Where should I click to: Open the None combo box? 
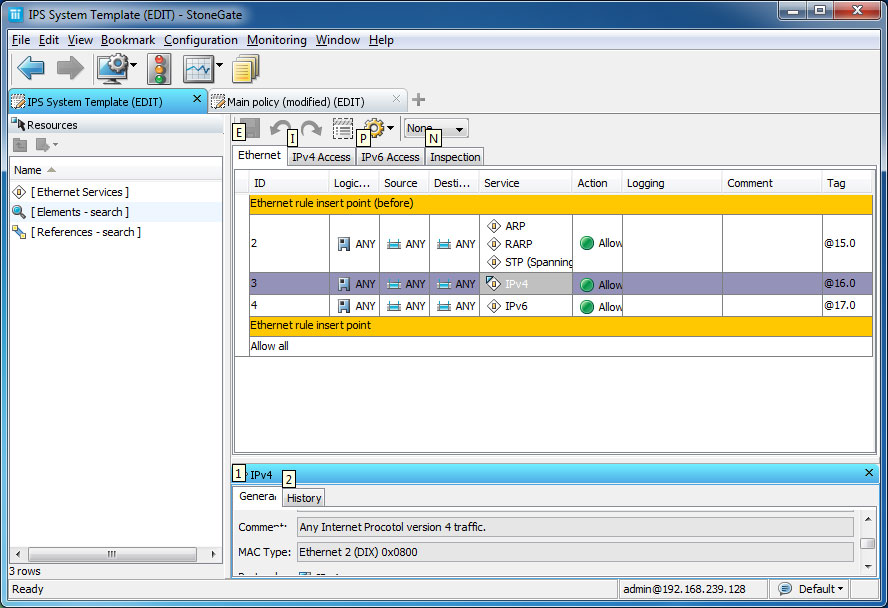[436, 129]
